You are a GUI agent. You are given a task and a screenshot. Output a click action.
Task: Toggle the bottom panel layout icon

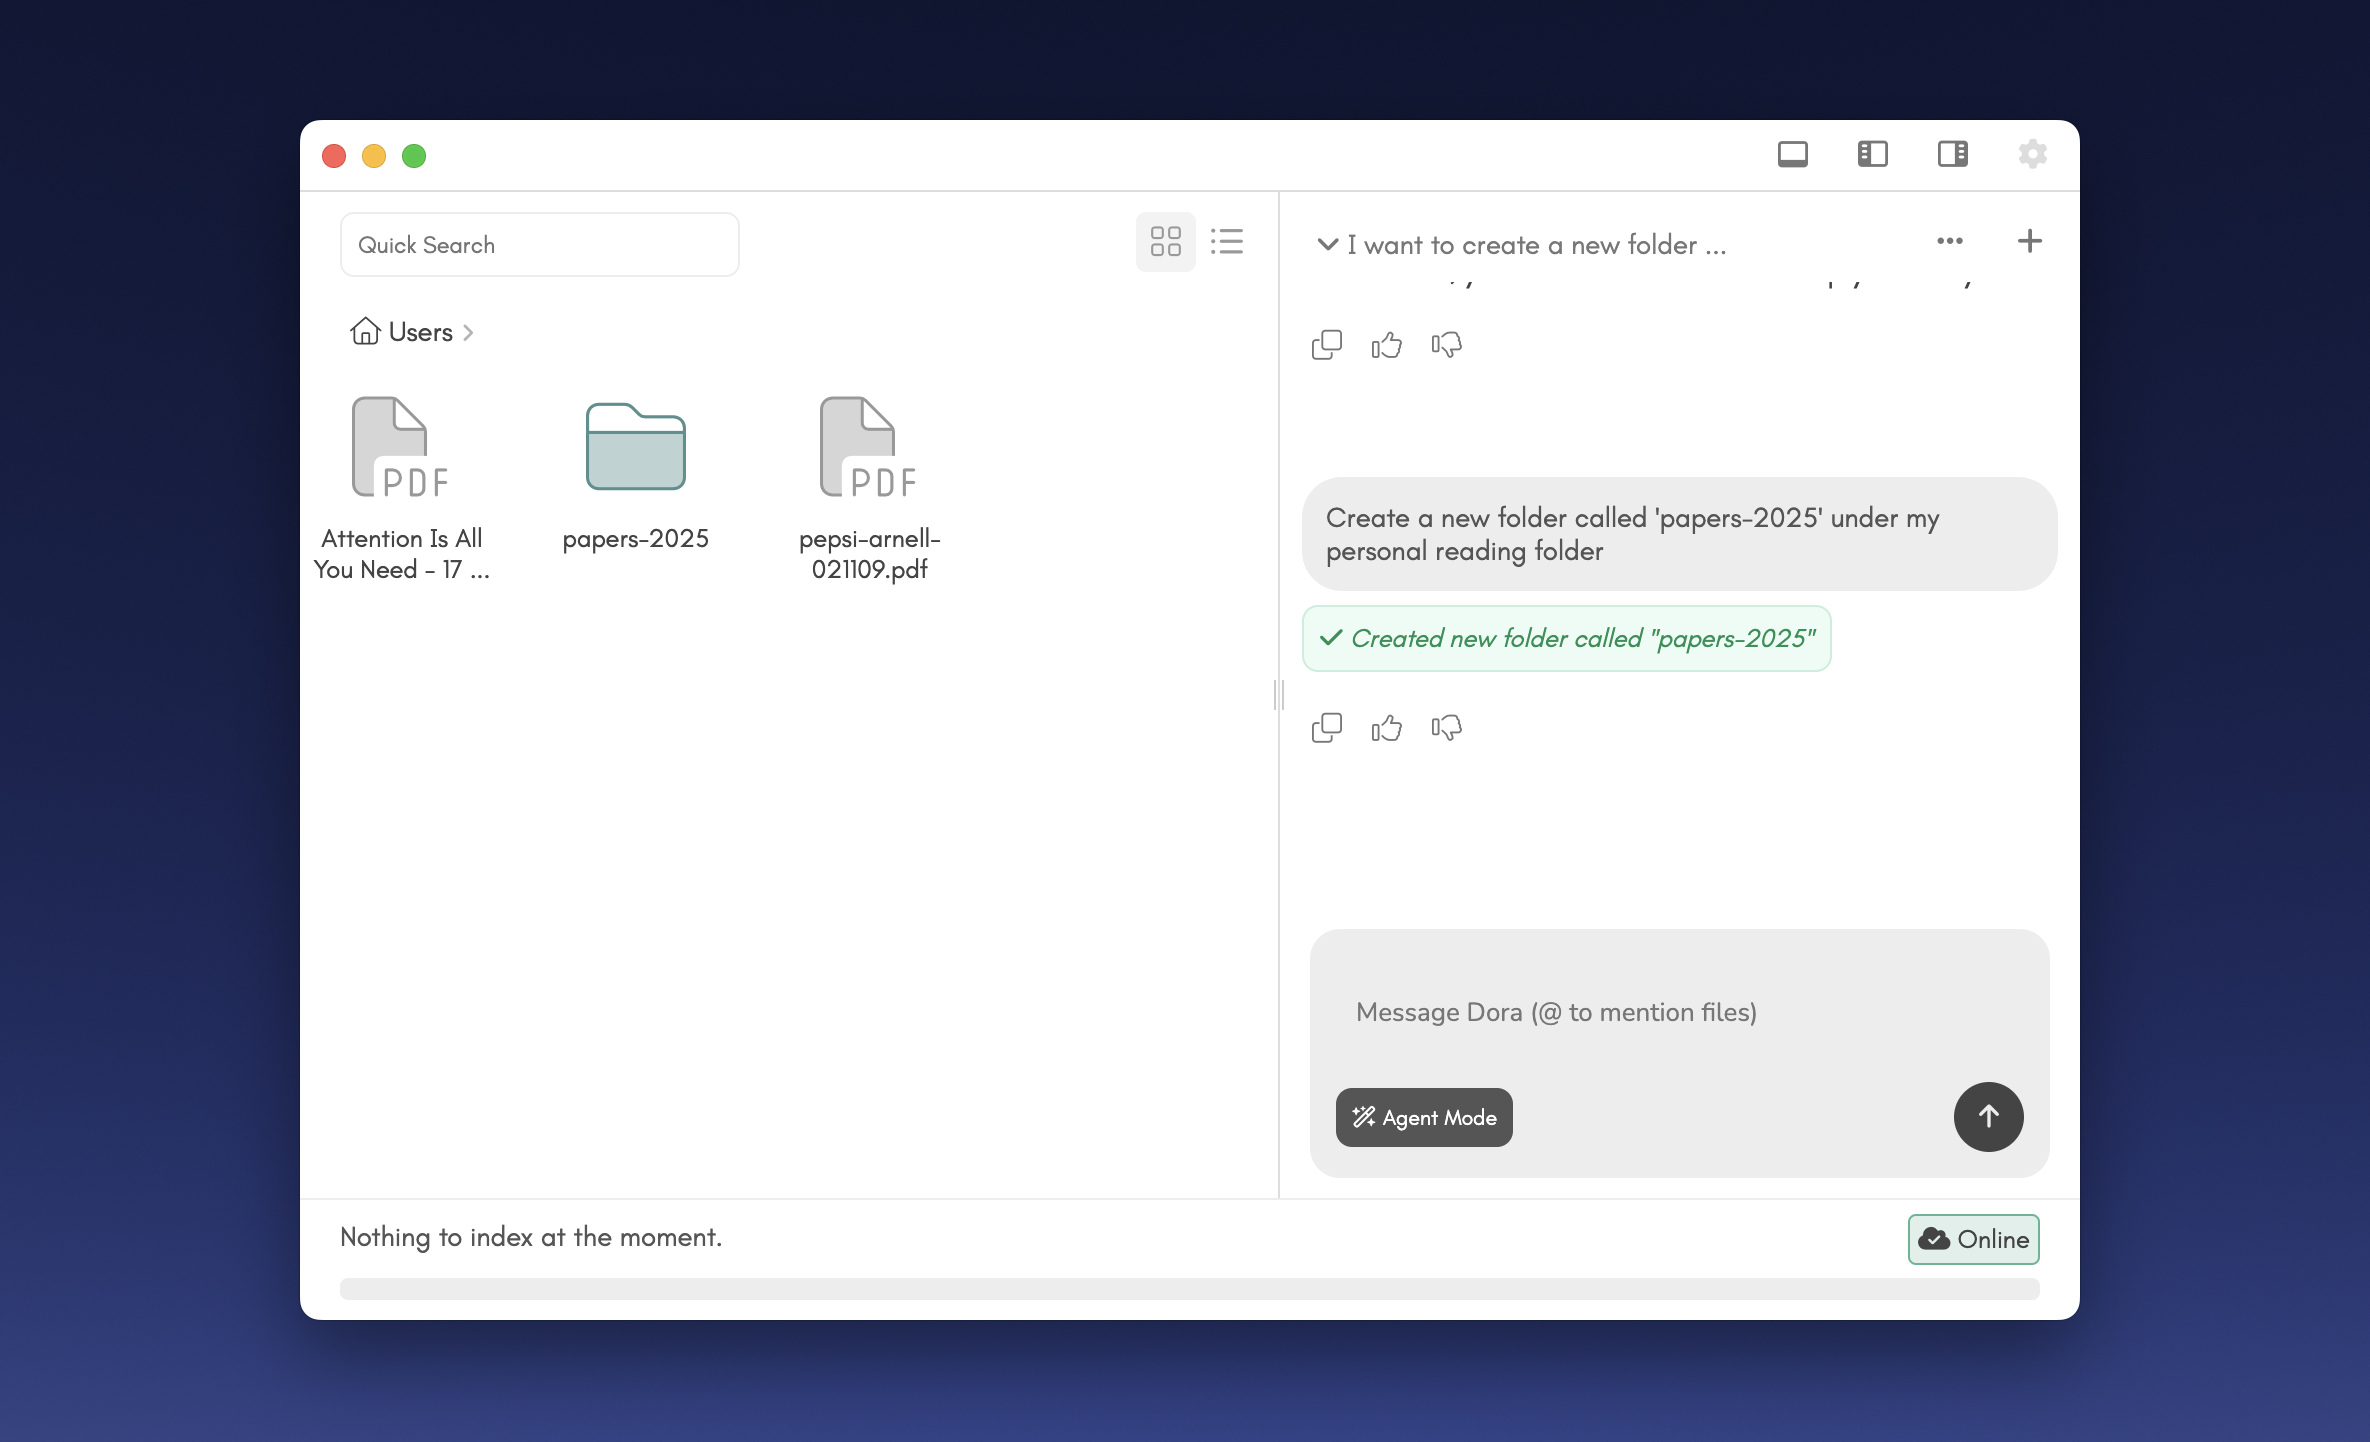(1792, 154)
